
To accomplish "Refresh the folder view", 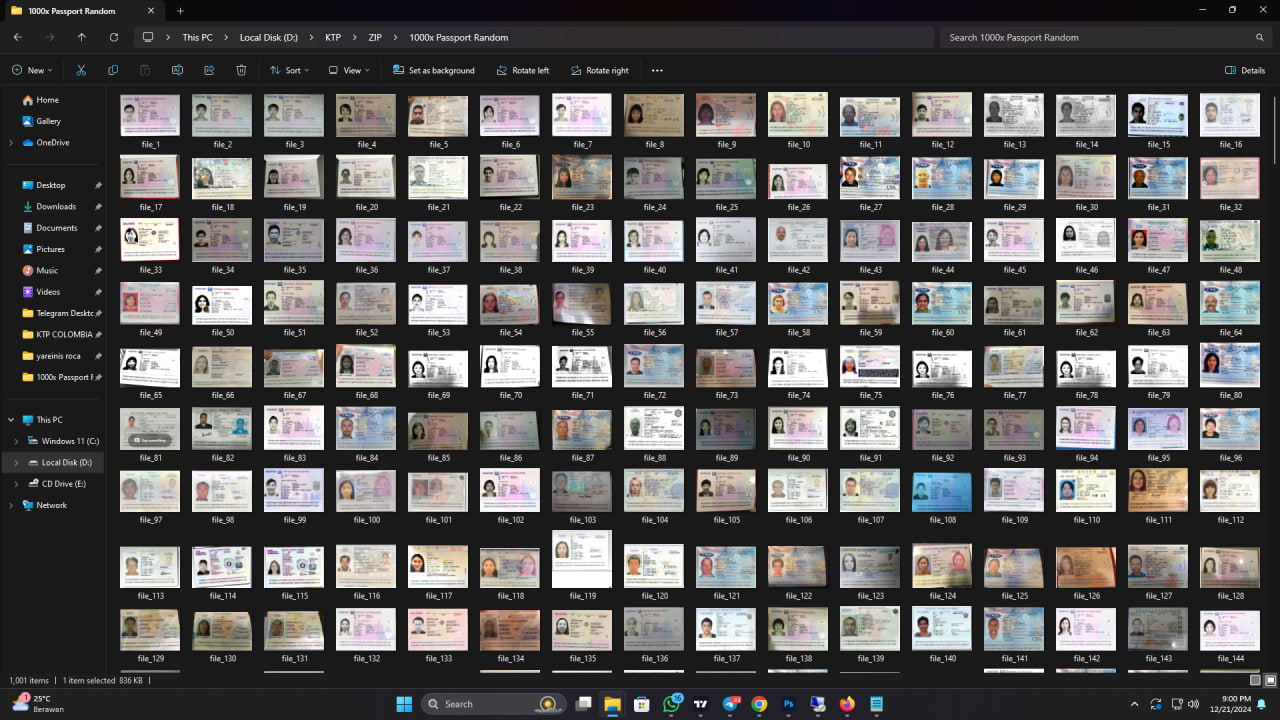I will point(114,37).
